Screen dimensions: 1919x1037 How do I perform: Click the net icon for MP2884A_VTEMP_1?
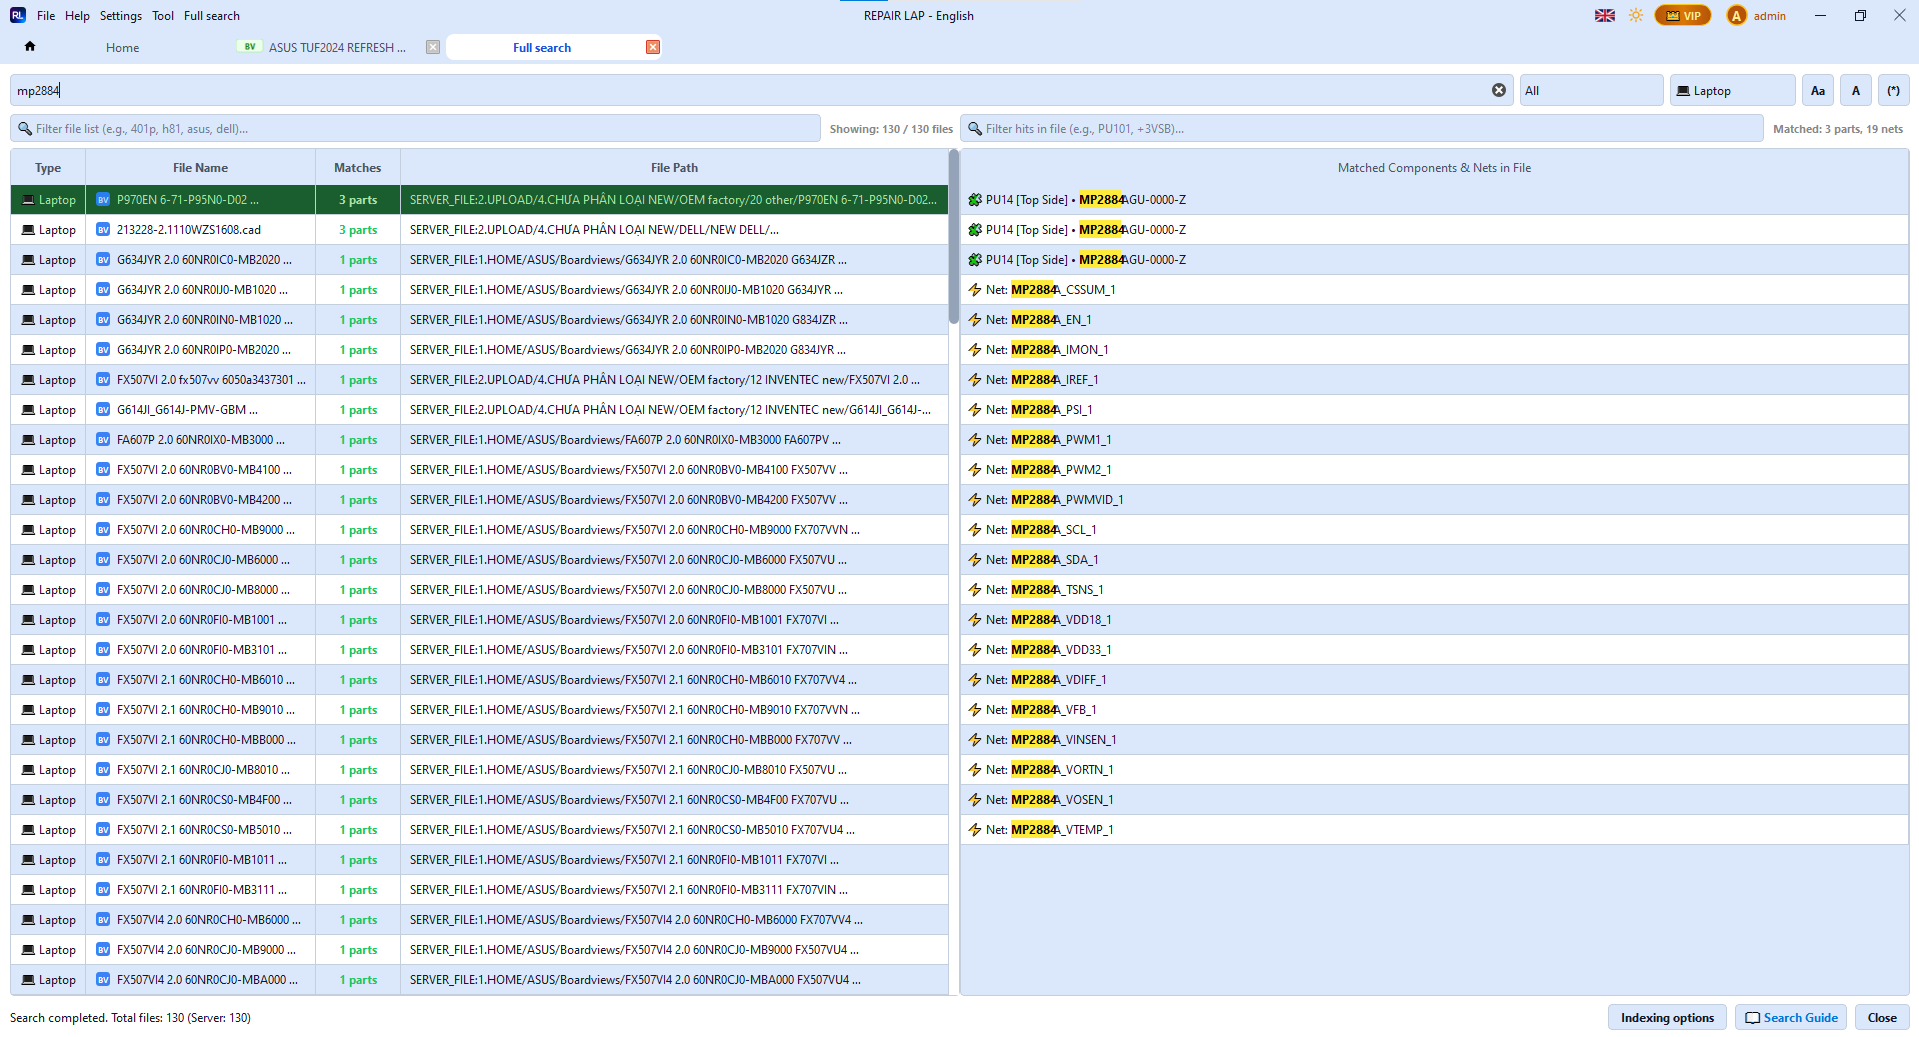(975, 829)
